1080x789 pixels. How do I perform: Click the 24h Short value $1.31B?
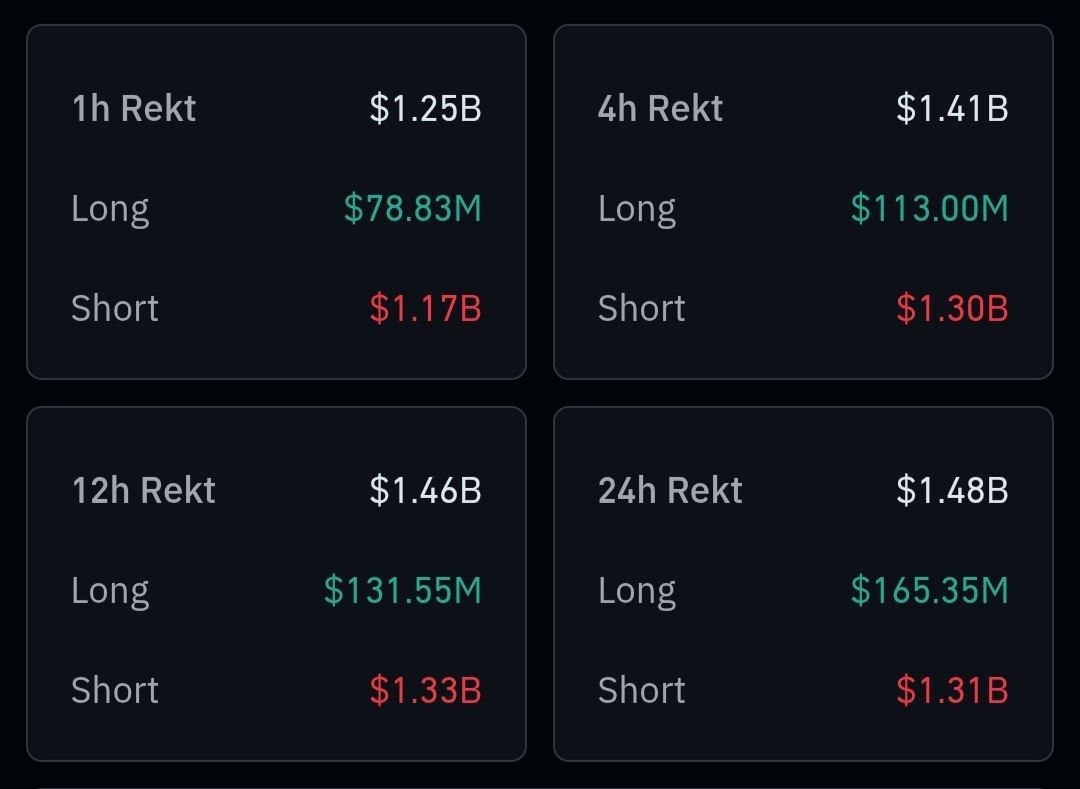click(953, 690)
